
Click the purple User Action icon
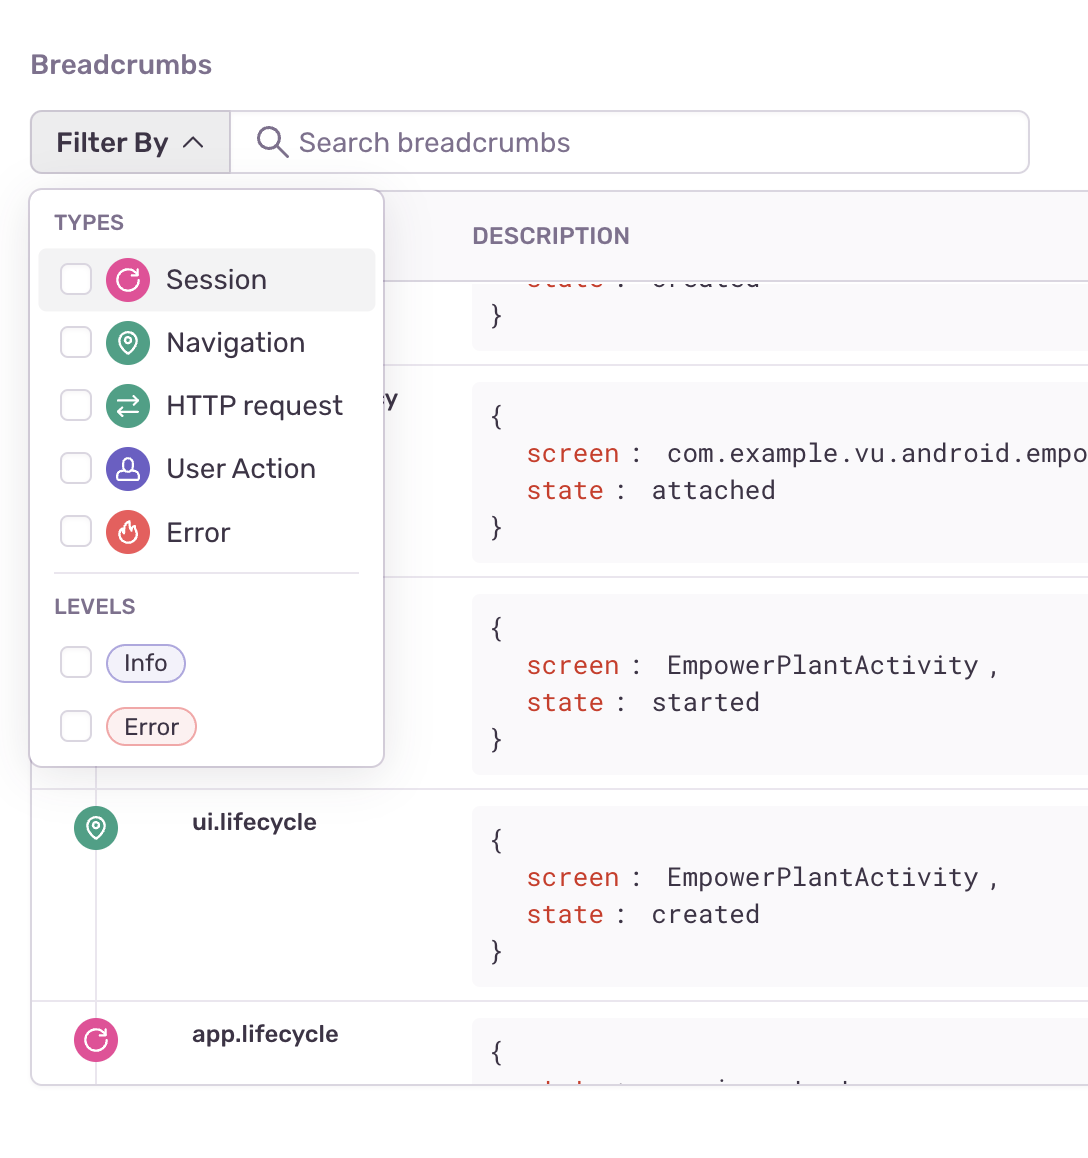(x=128, y=469)
